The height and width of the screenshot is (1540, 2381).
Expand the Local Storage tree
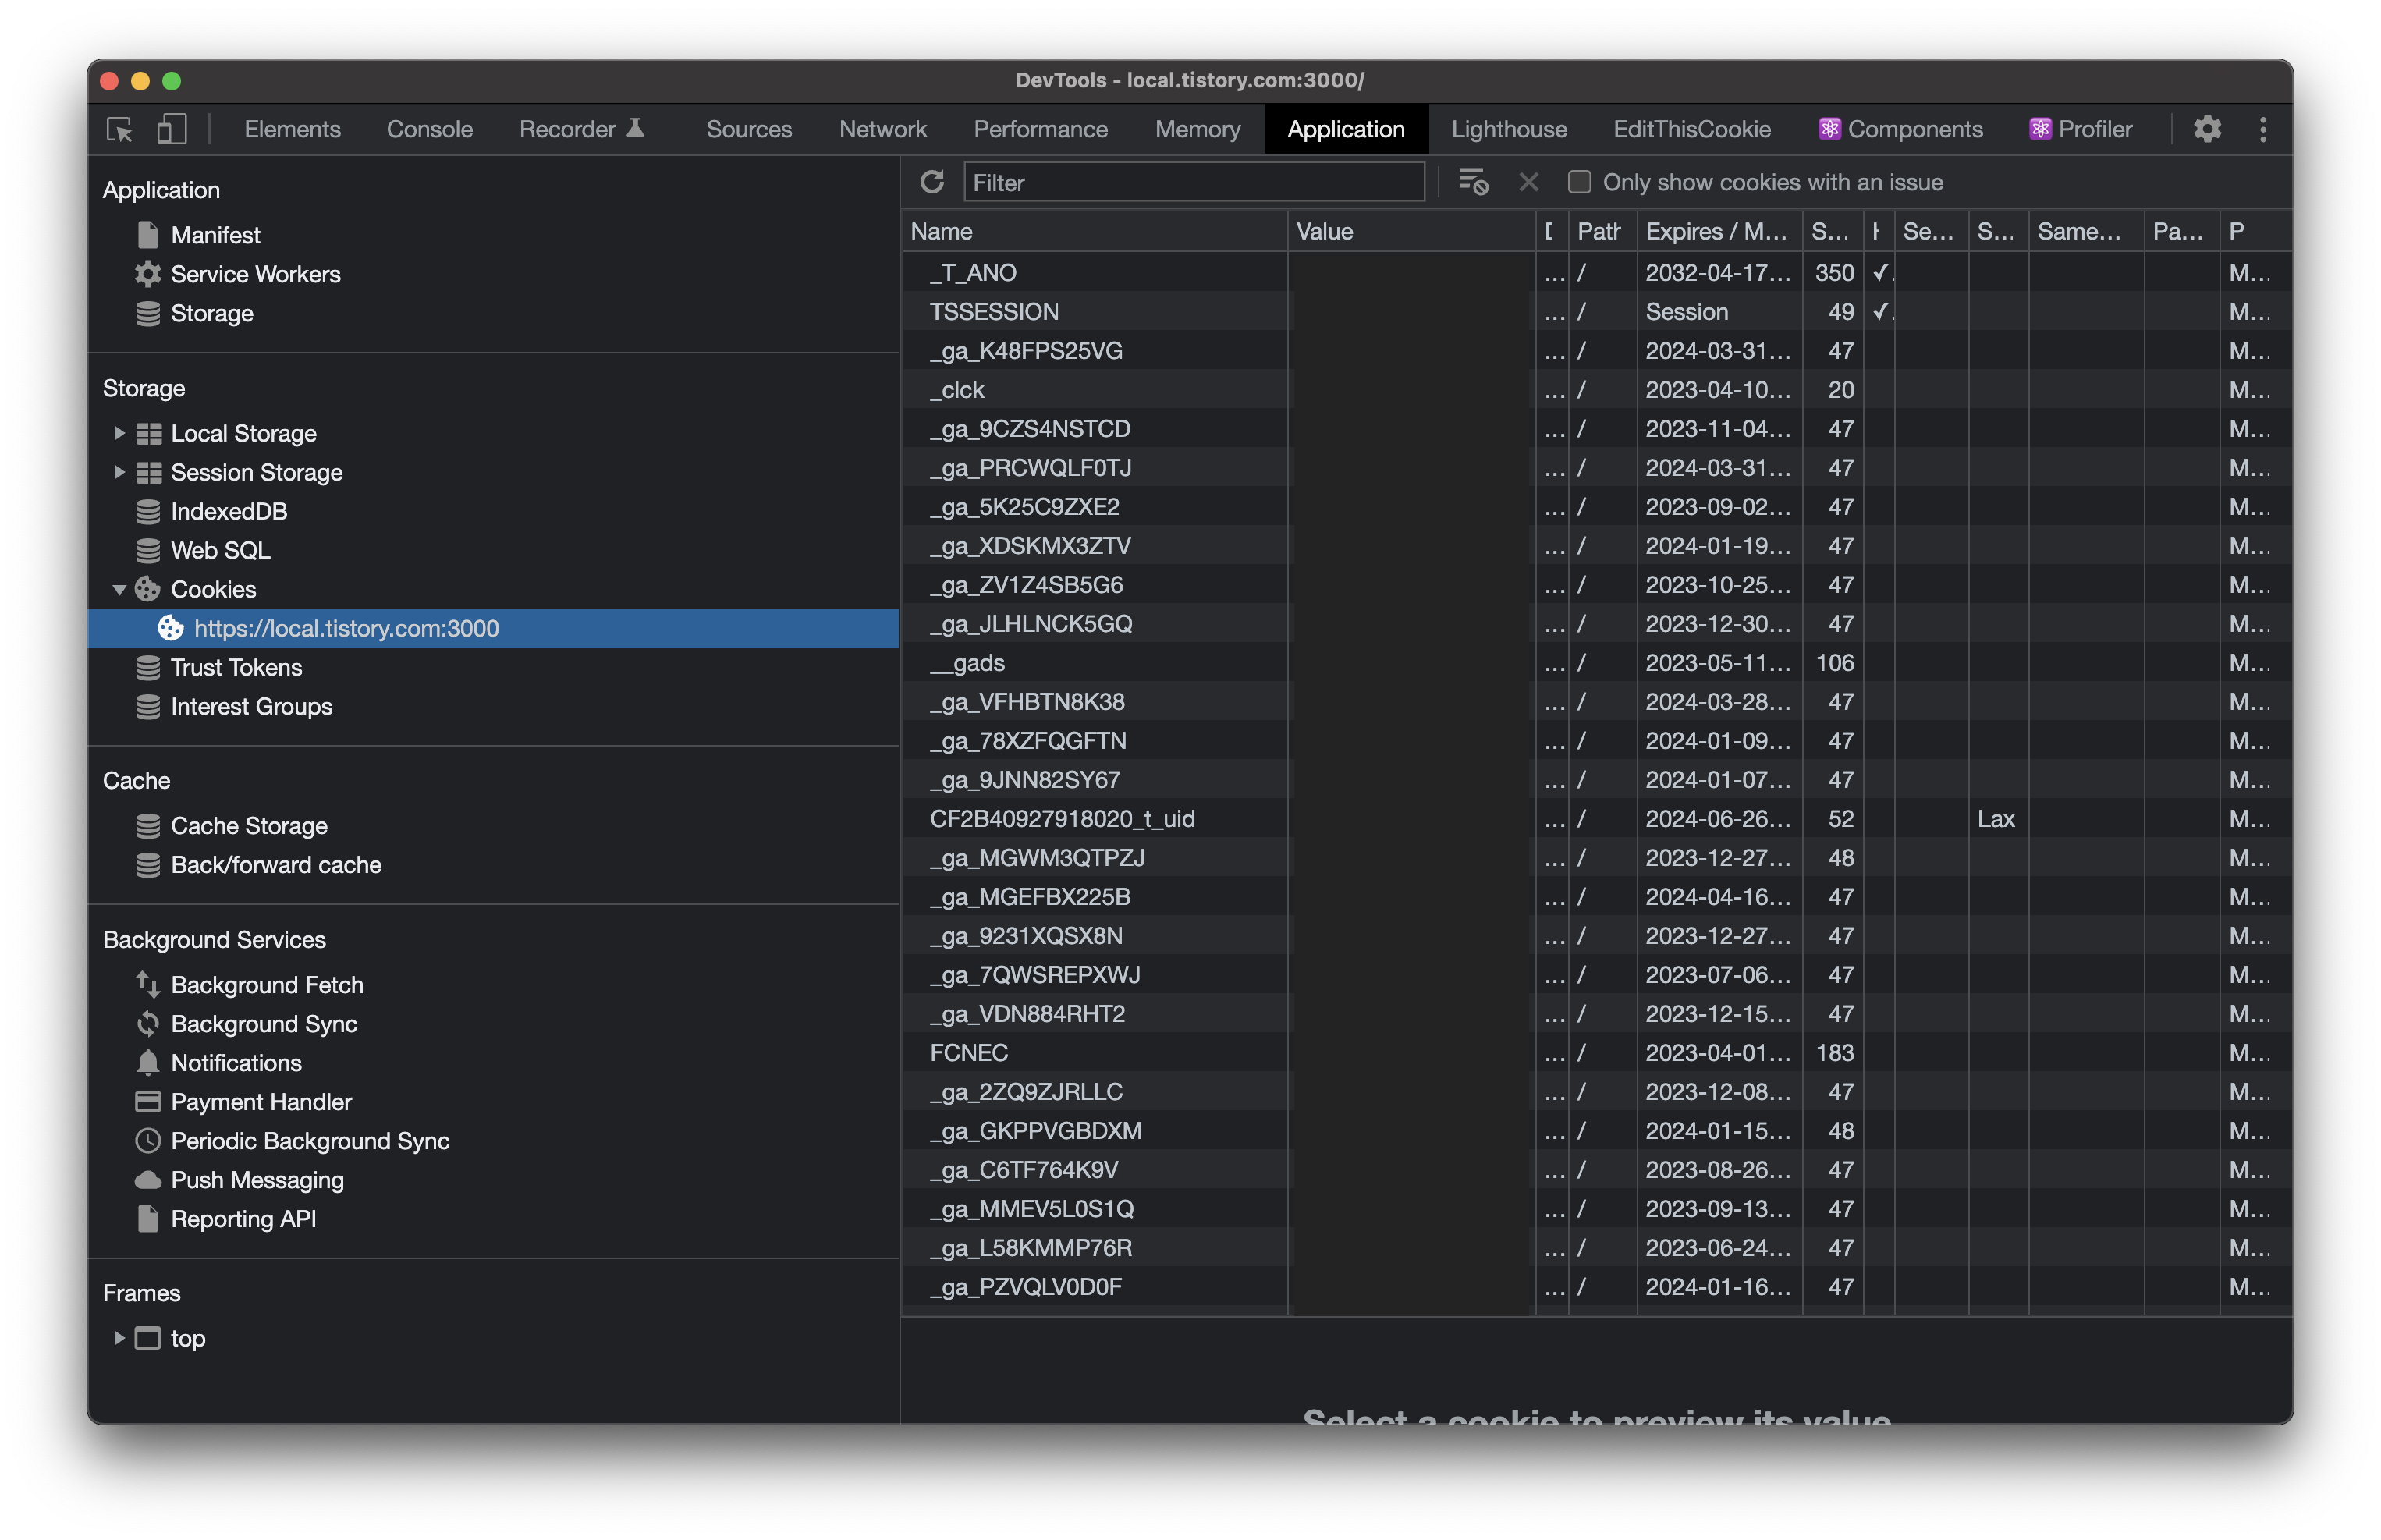[119, 433]
